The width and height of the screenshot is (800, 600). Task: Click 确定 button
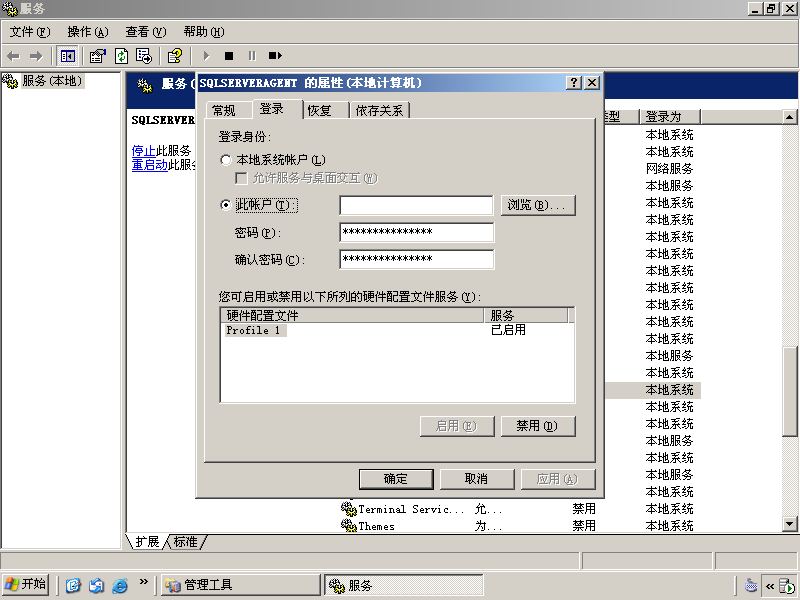click(396, 479)
